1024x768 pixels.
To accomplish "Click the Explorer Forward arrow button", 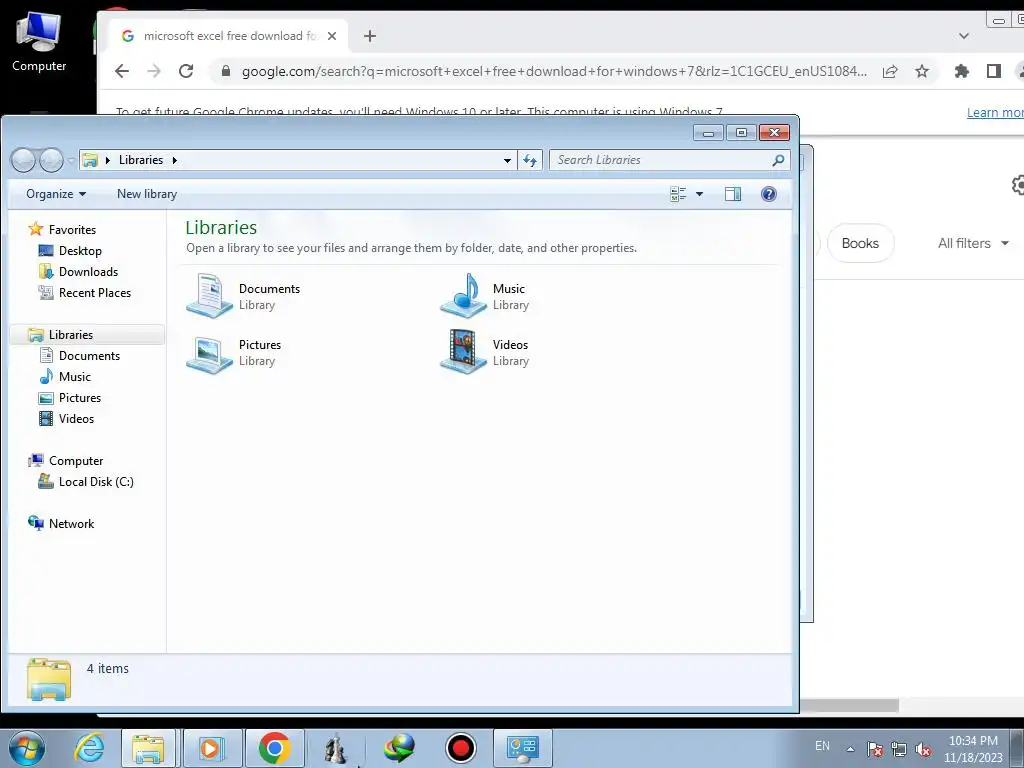I will pyautogui.click(x=51, y=160).
